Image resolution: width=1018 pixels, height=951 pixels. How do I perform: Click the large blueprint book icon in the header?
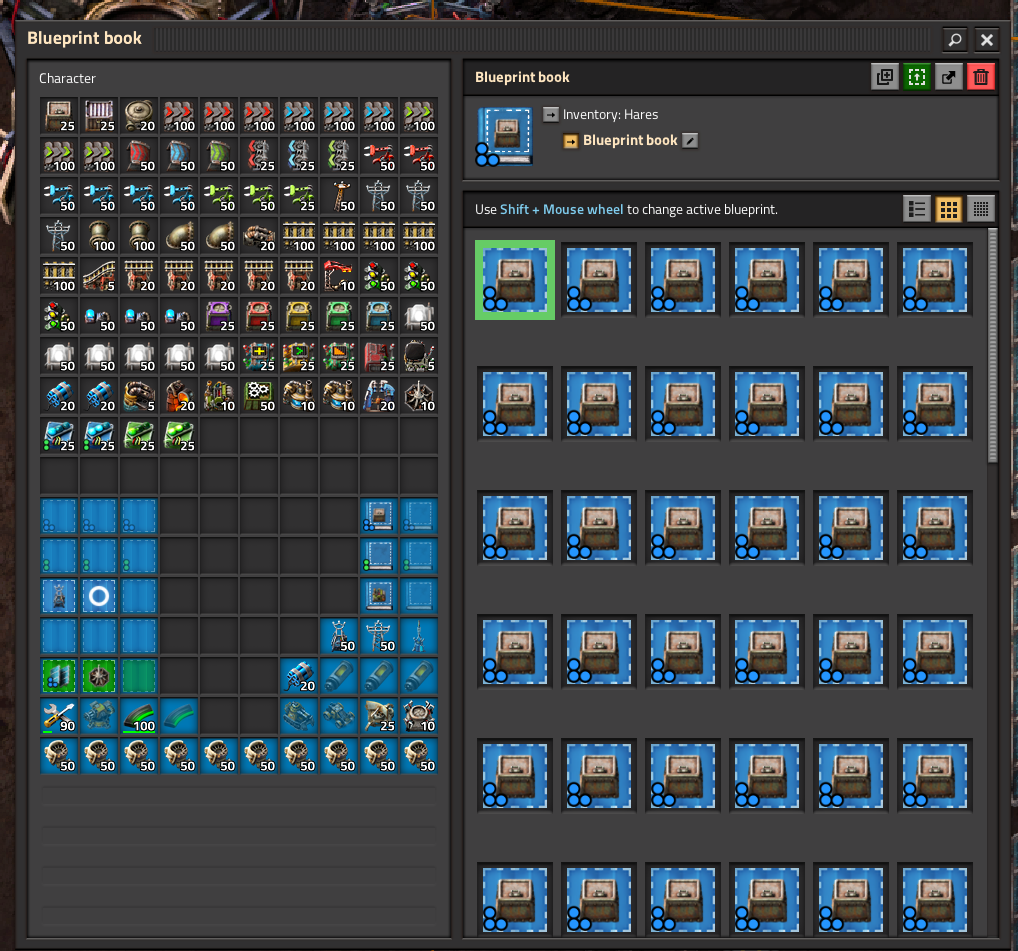505,136
